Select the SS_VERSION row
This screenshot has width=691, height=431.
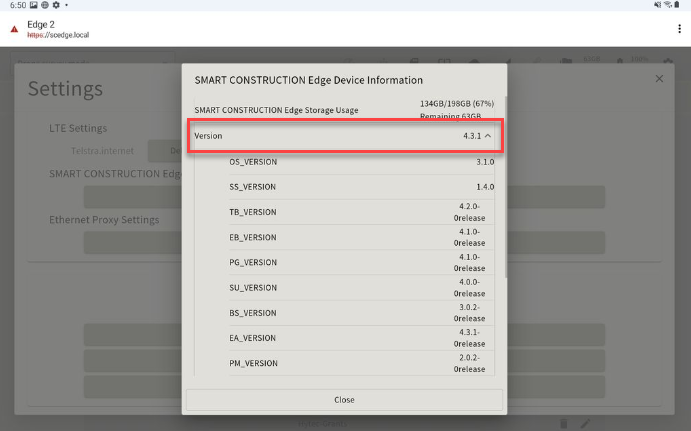point(361,187)
